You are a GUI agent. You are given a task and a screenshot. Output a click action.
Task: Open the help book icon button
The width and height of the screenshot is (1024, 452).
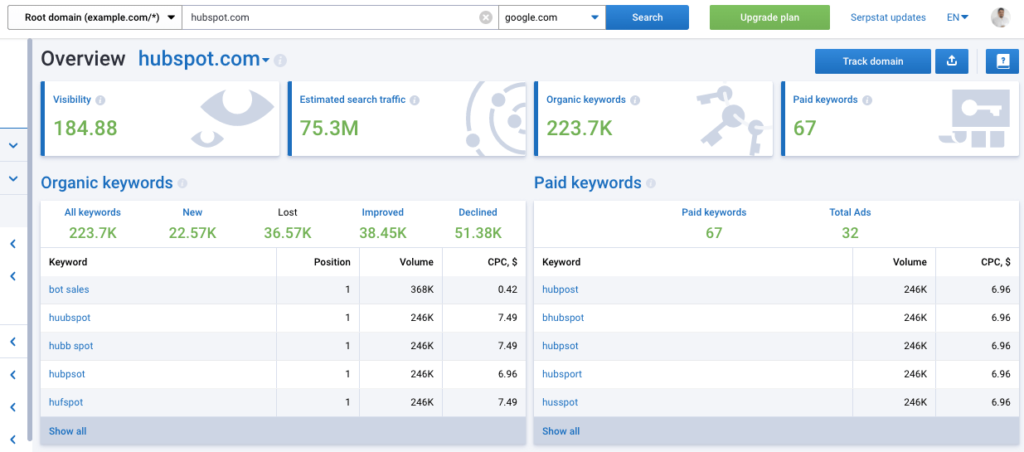pyautogui.click(x=1002, y=61)
